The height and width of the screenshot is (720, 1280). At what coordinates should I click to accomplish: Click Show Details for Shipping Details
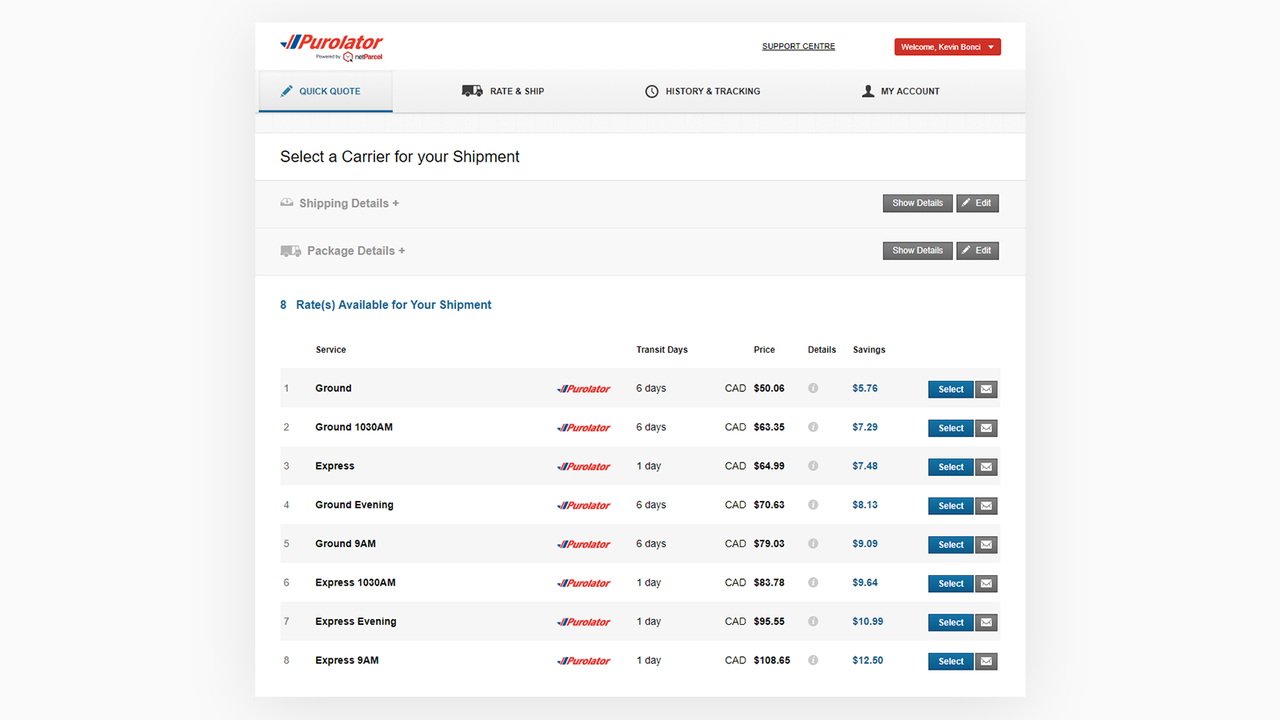[x=917, y=203]
